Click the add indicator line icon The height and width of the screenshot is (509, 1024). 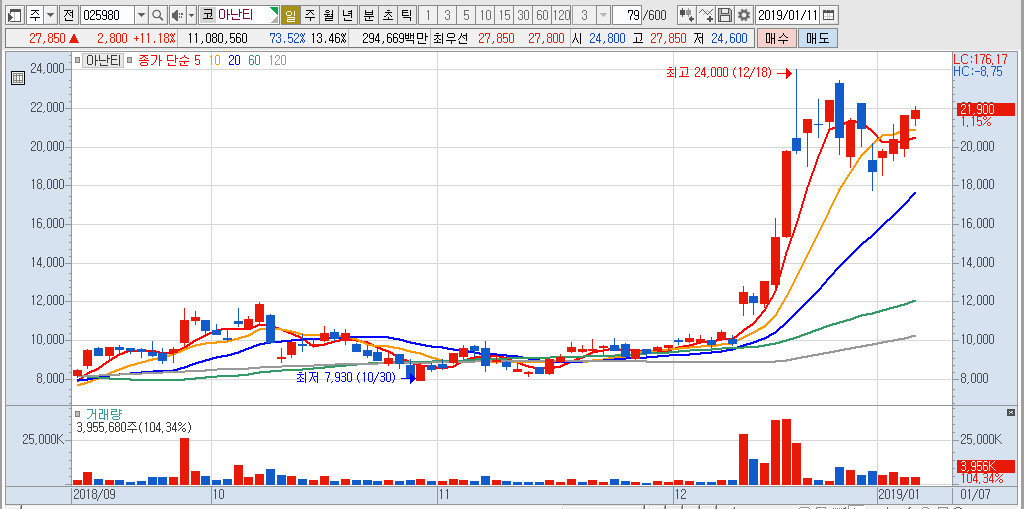pos(705,14)
